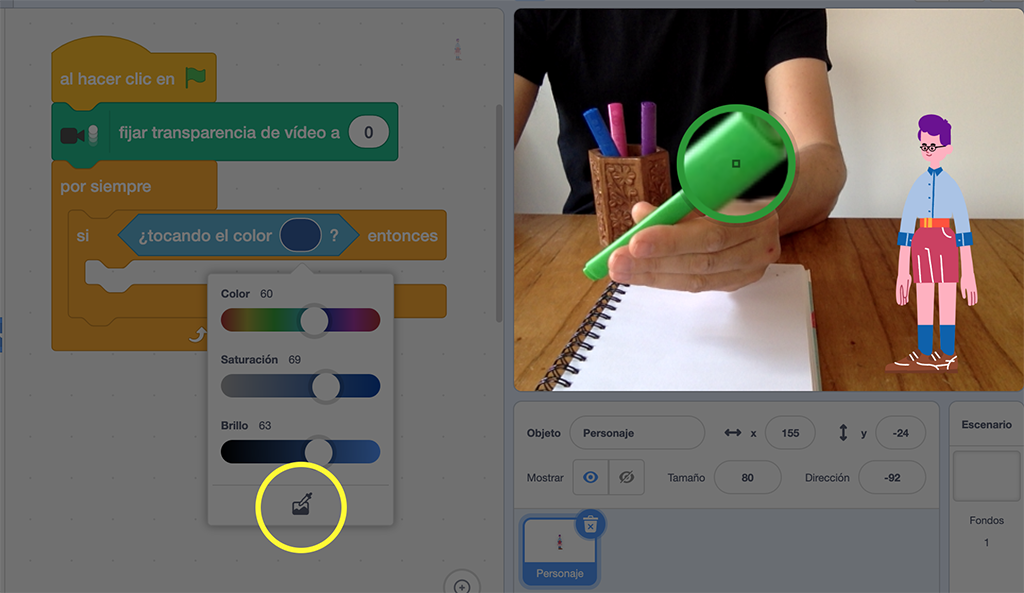Adjust the Brillo slider handle
Screen dimensions: 1024x593
pos(319,452)
